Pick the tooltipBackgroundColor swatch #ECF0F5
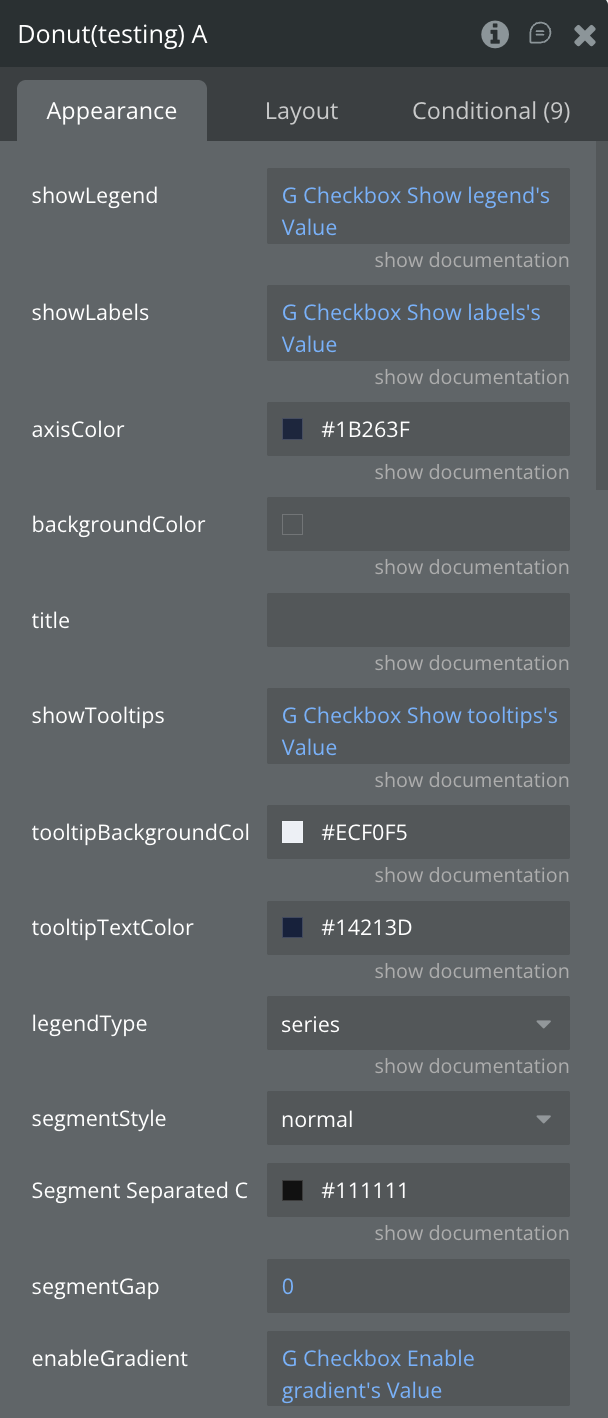The image size is (608, 1418). [x=293, y=832]
